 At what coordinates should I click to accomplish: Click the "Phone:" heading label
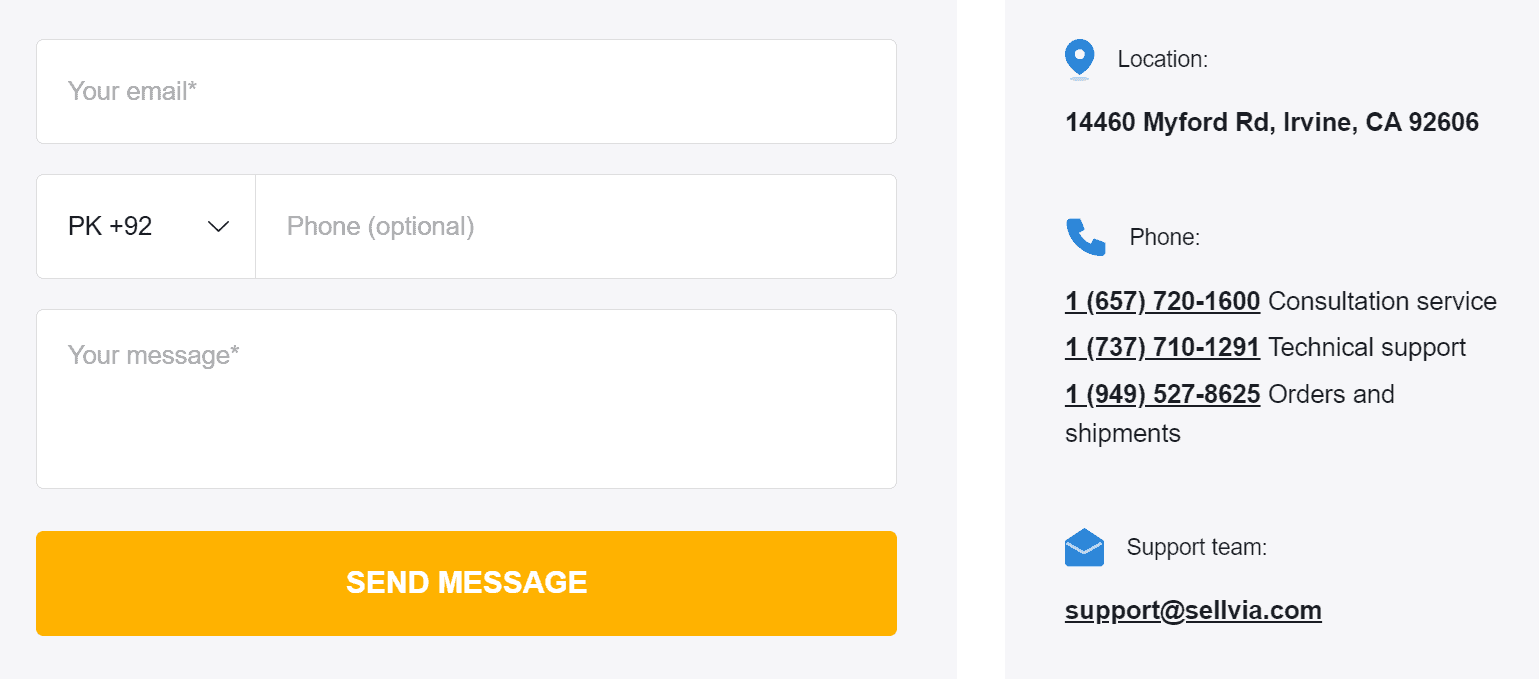click(x=1164, y=237)
